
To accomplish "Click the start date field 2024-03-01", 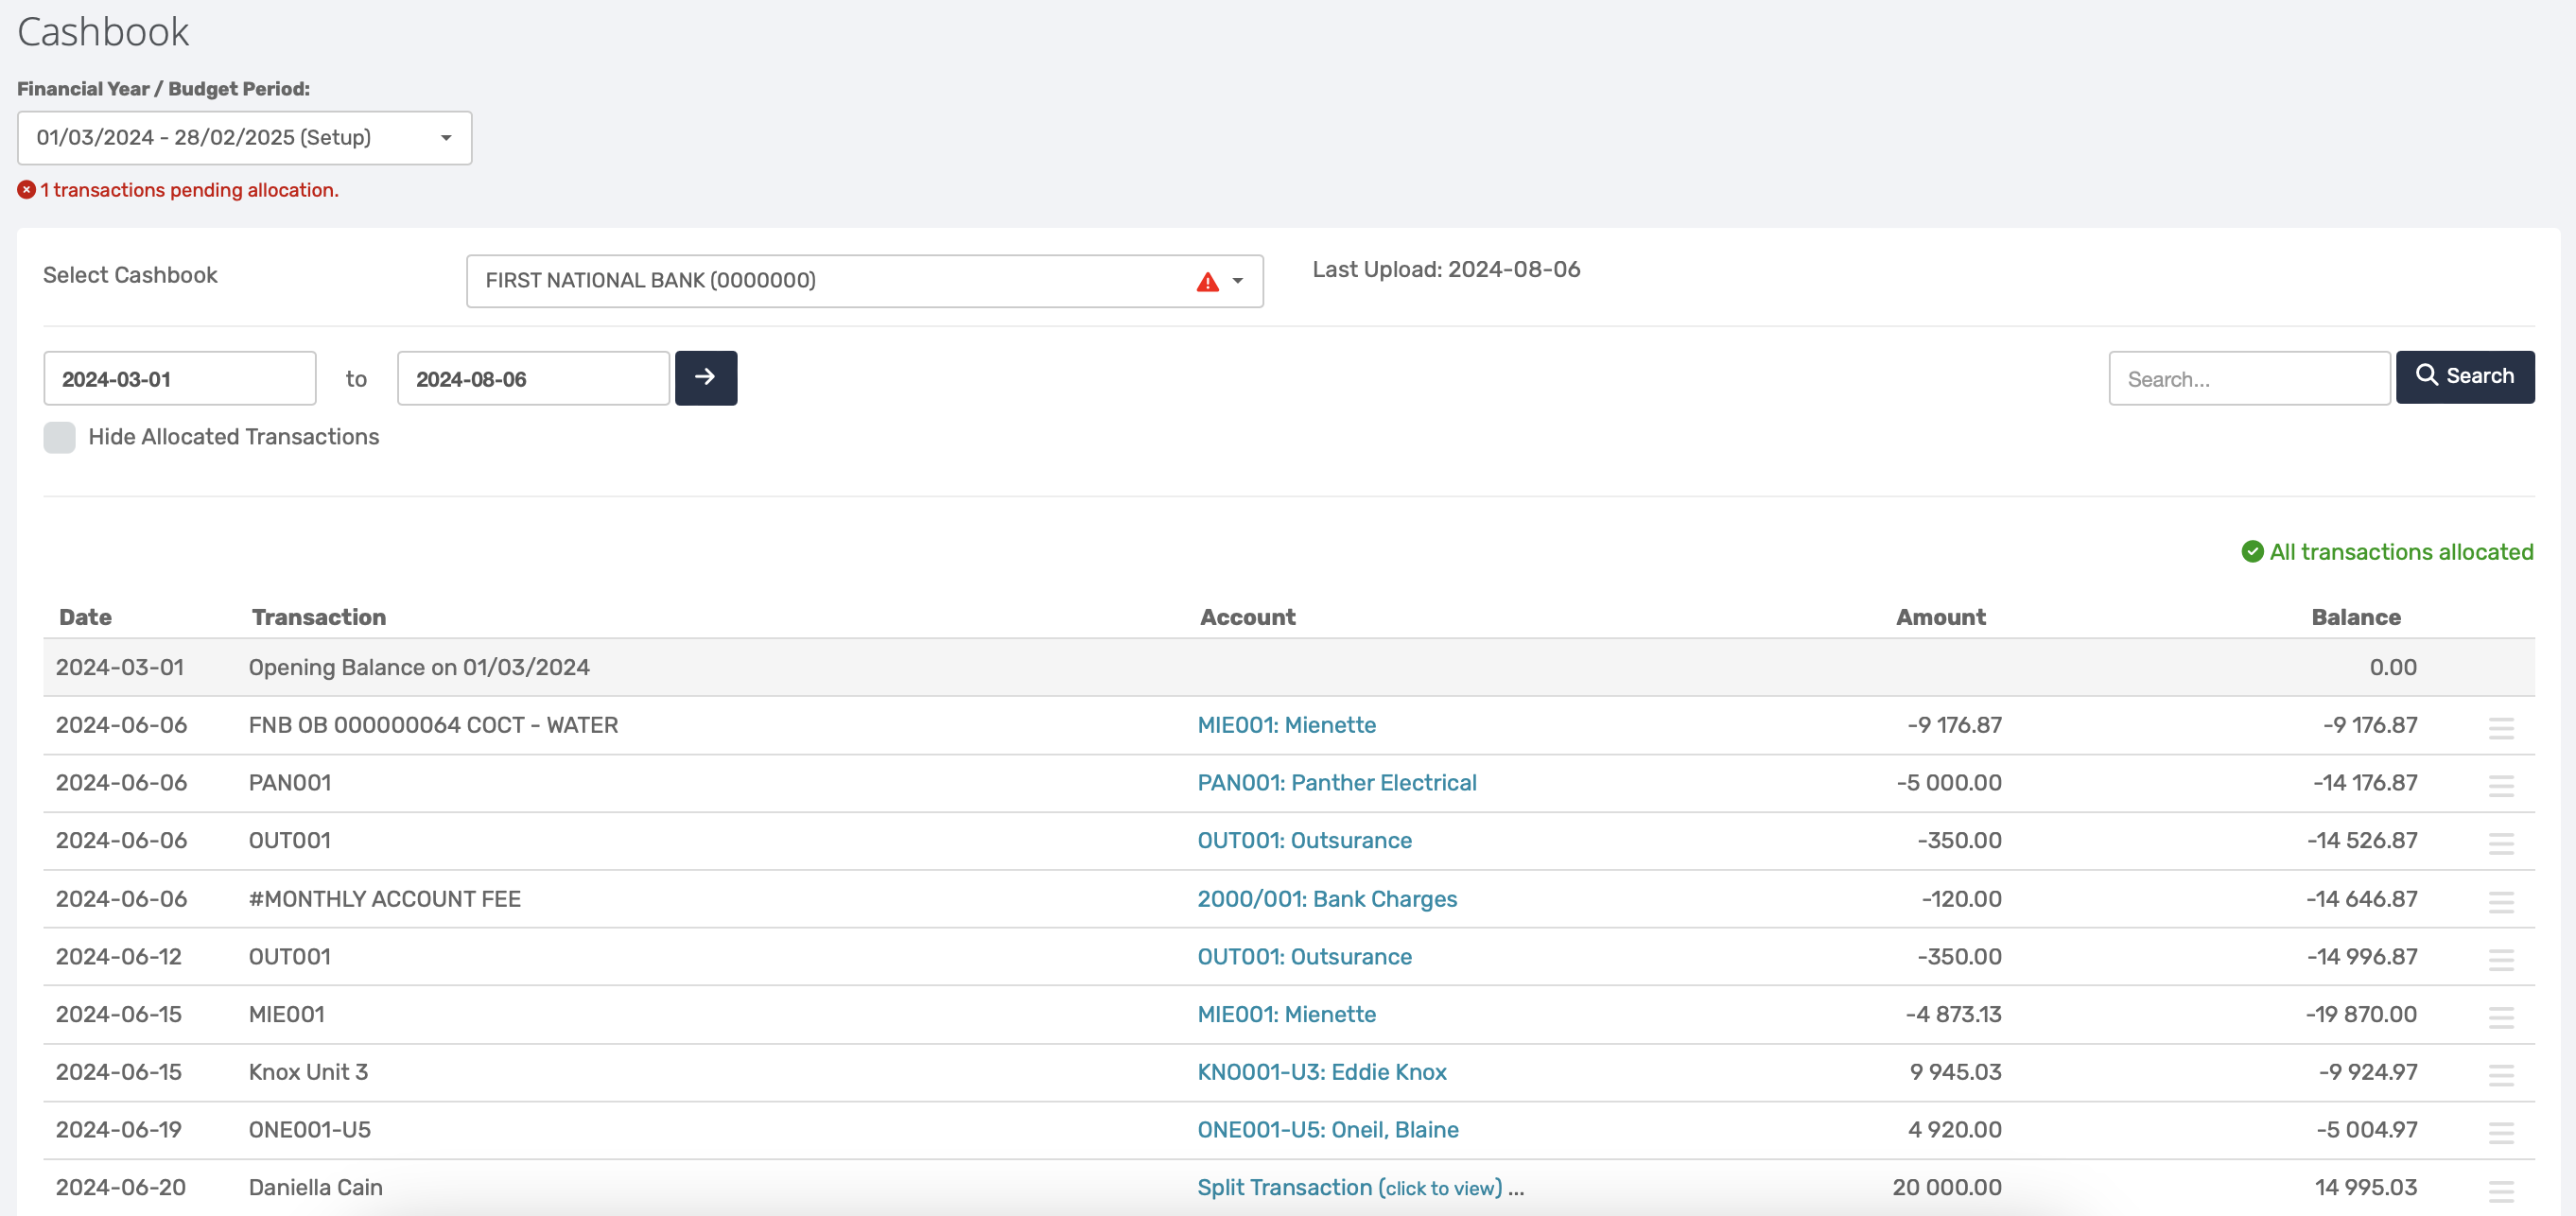I will 180,379.
